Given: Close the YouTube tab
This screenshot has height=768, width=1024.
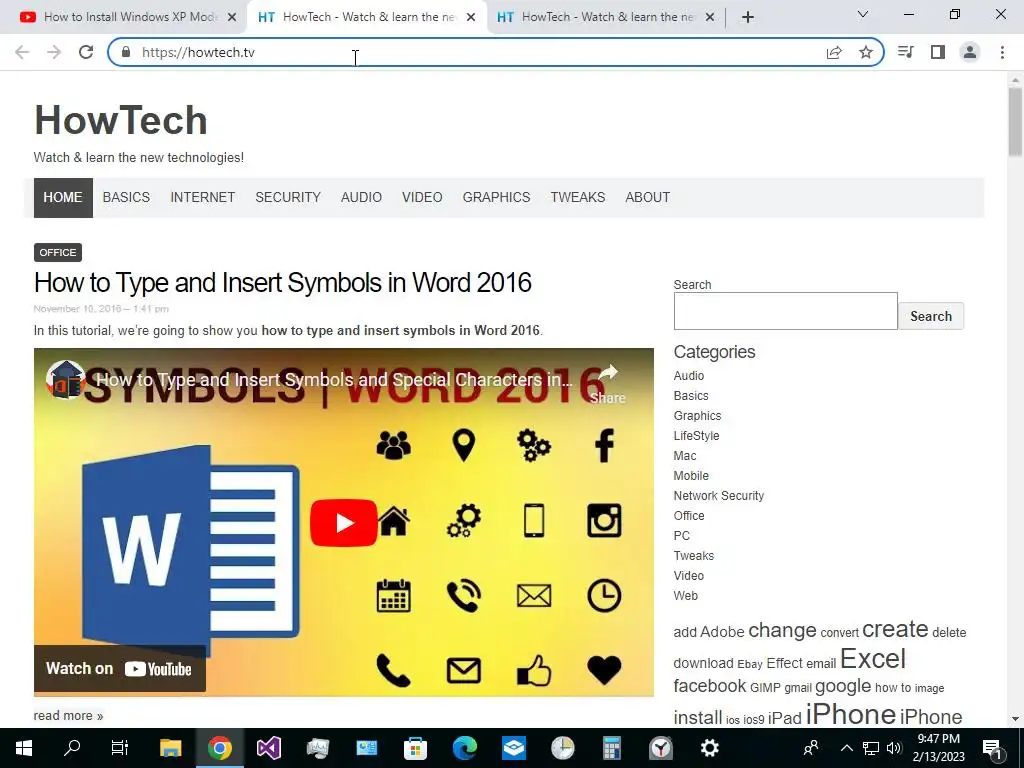Looking at the screenshot, I should click(232, 17).
